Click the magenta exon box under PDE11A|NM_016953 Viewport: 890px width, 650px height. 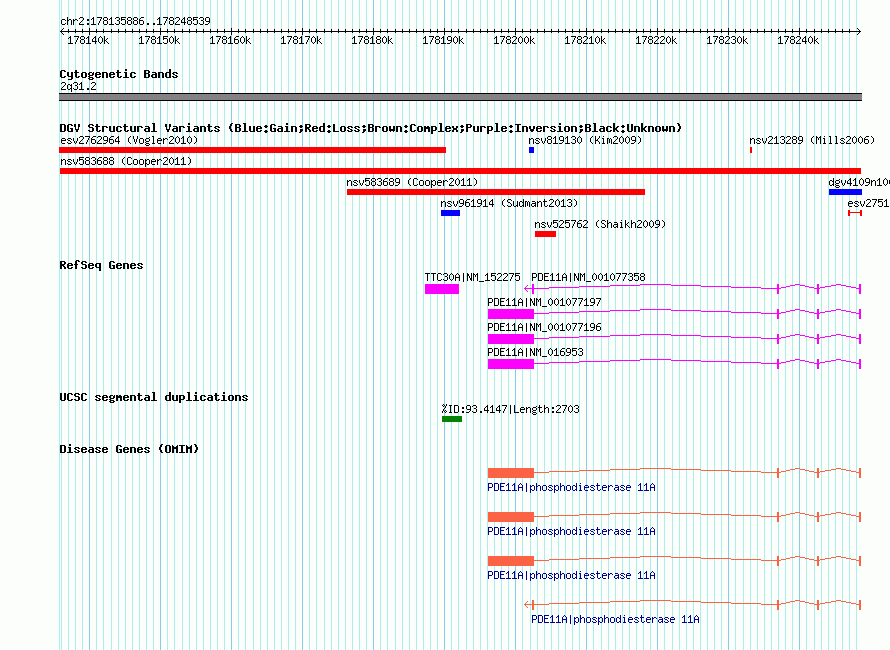[511, 364]
